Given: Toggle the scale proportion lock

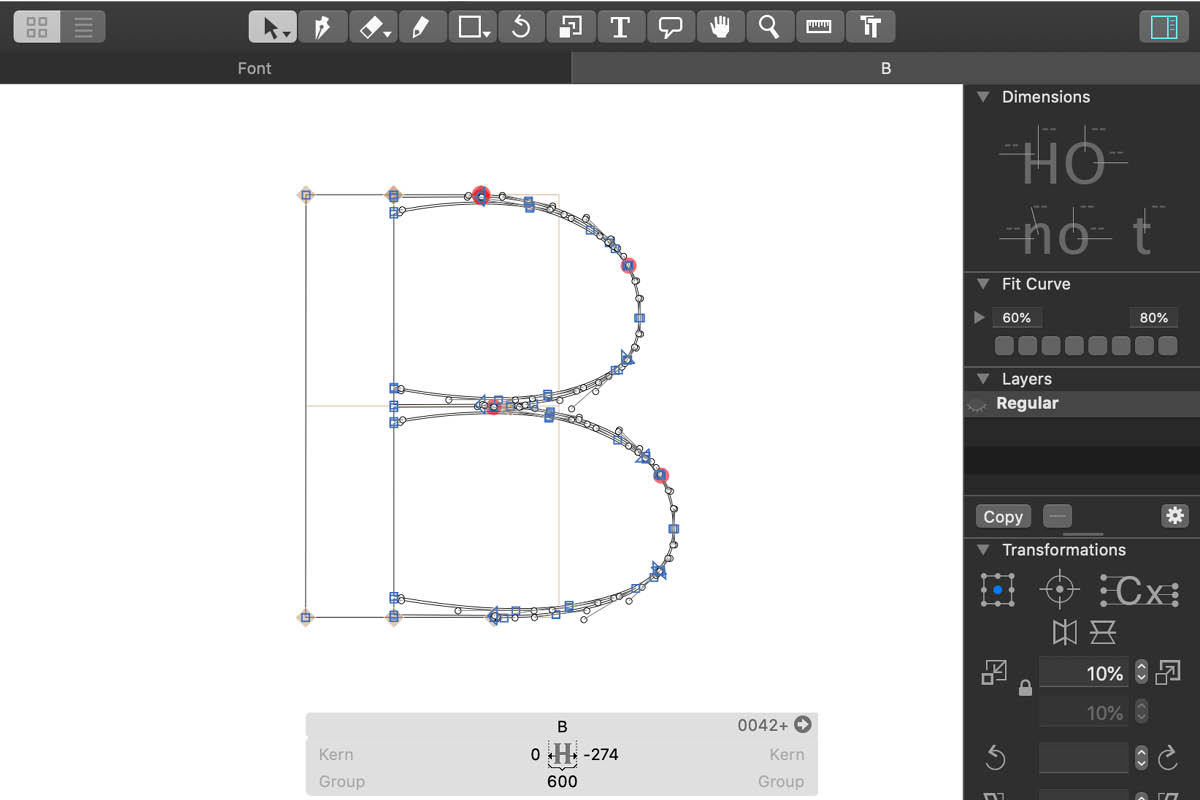Looking at the screenshot, I should (1024, 688).
